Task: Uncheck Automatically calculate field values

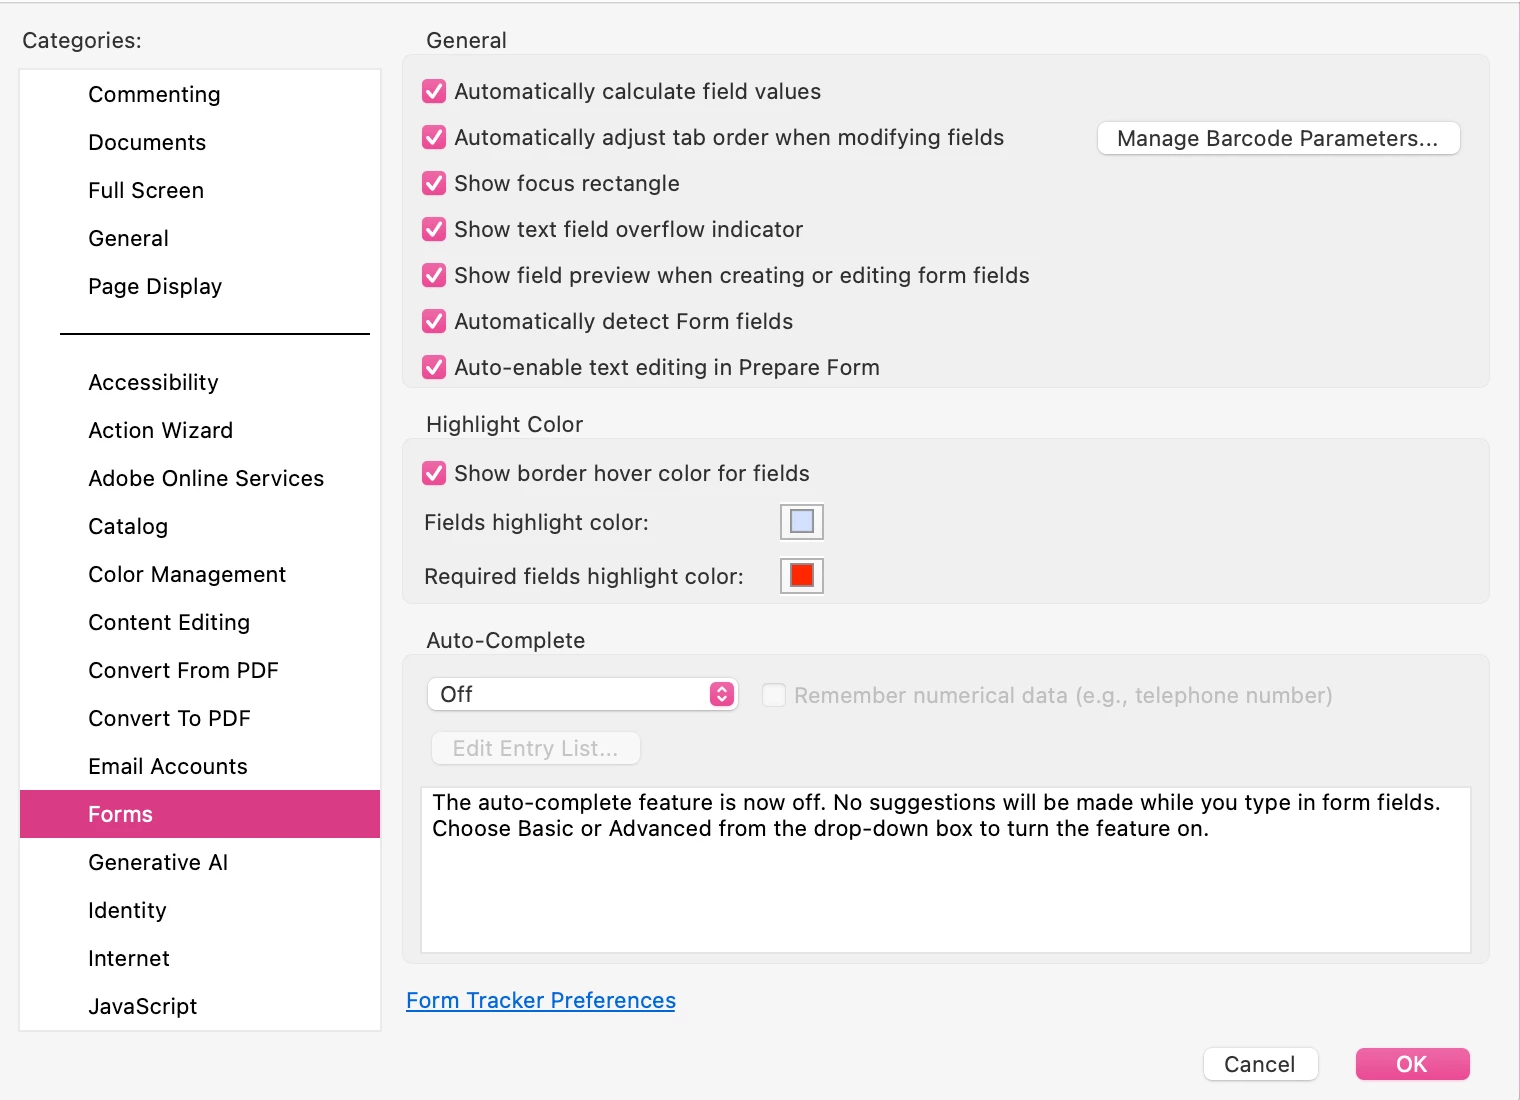Action: pos(434,92)
